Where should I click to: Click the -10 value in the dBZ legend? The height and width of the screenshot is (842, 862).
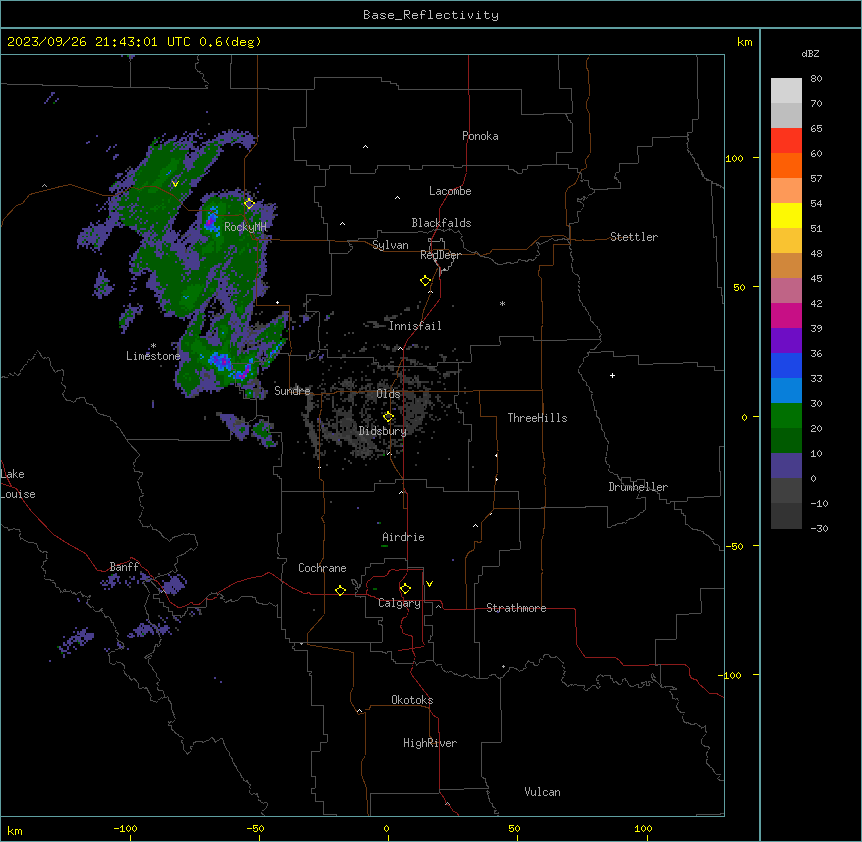coord(819,503)
